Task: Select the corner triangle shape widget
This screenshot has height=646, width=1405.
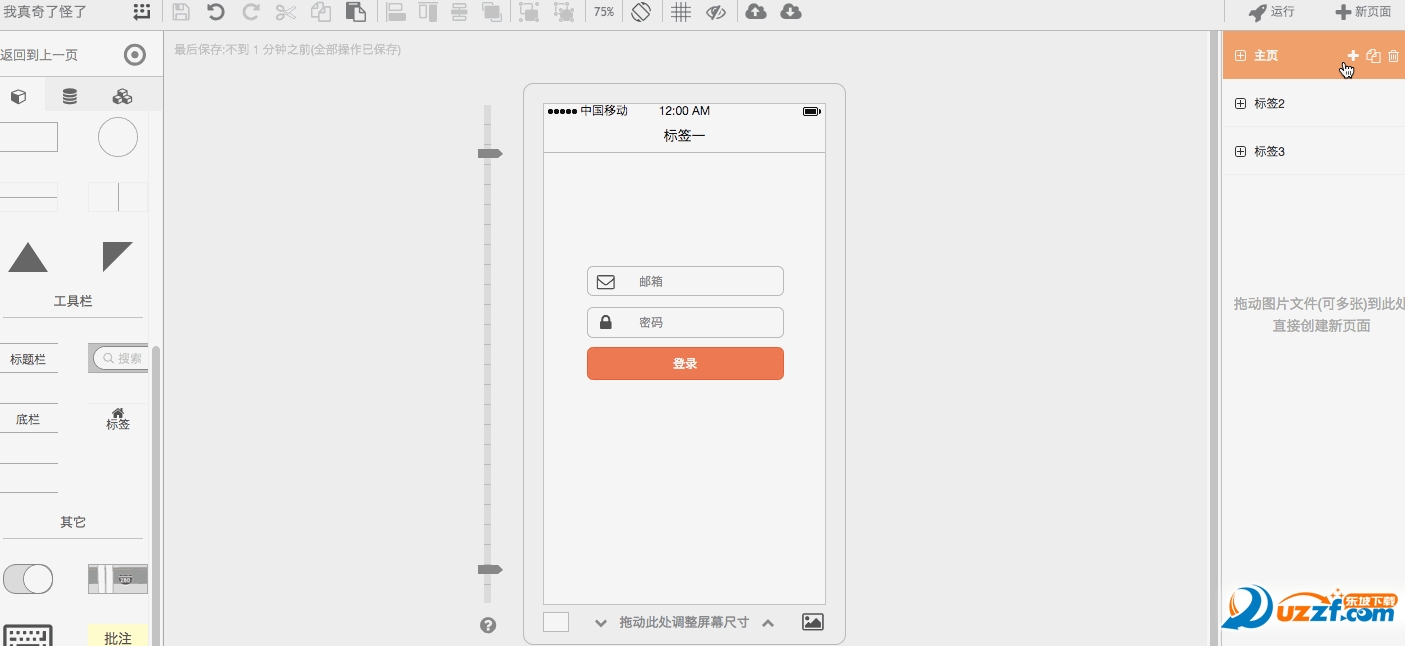Action: (x=118, y=256)
